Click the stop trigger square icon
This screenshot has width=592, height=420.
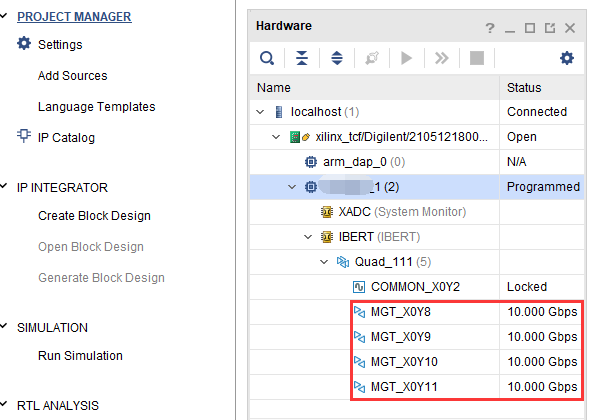[476, 58]
